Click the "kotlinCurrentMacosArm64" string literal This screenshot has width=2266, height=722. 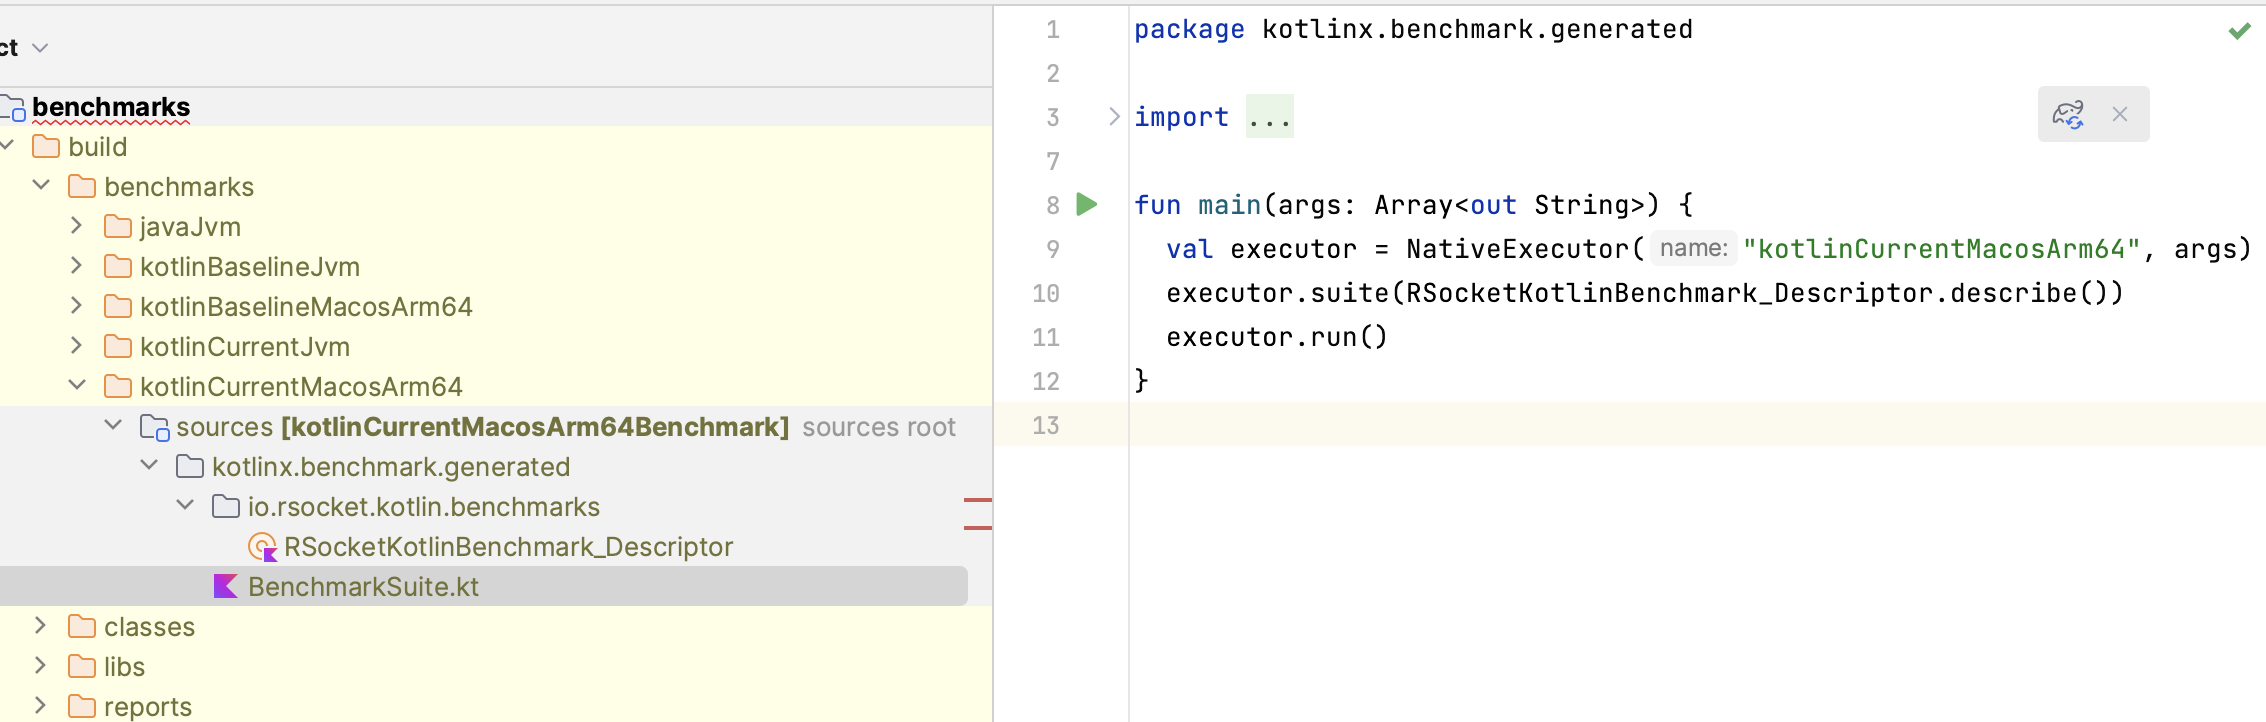[x=1941, y=249]
